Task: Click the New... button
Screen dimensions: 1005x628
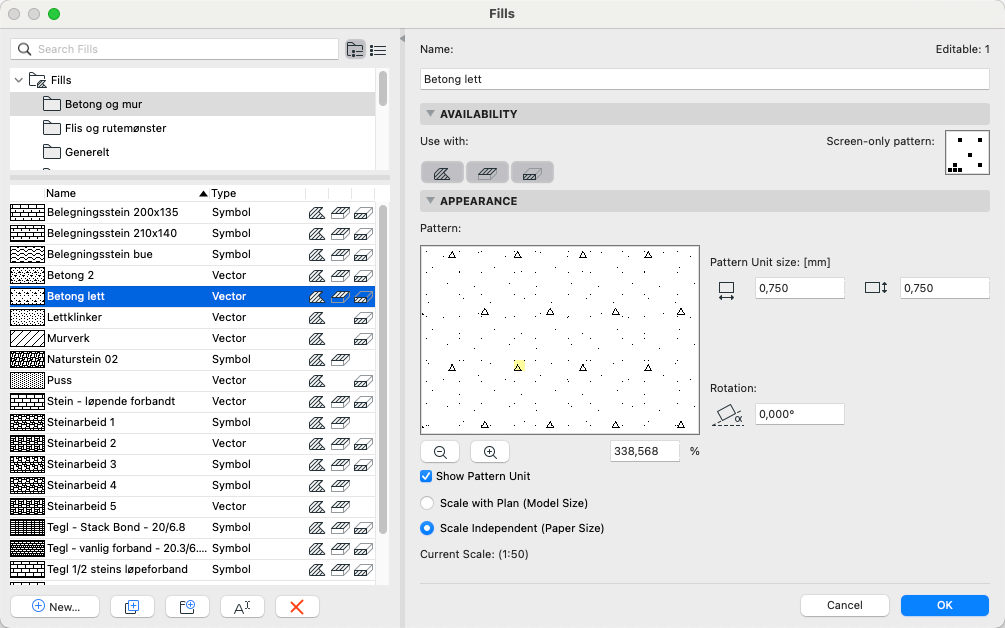Action: point(55,606)
